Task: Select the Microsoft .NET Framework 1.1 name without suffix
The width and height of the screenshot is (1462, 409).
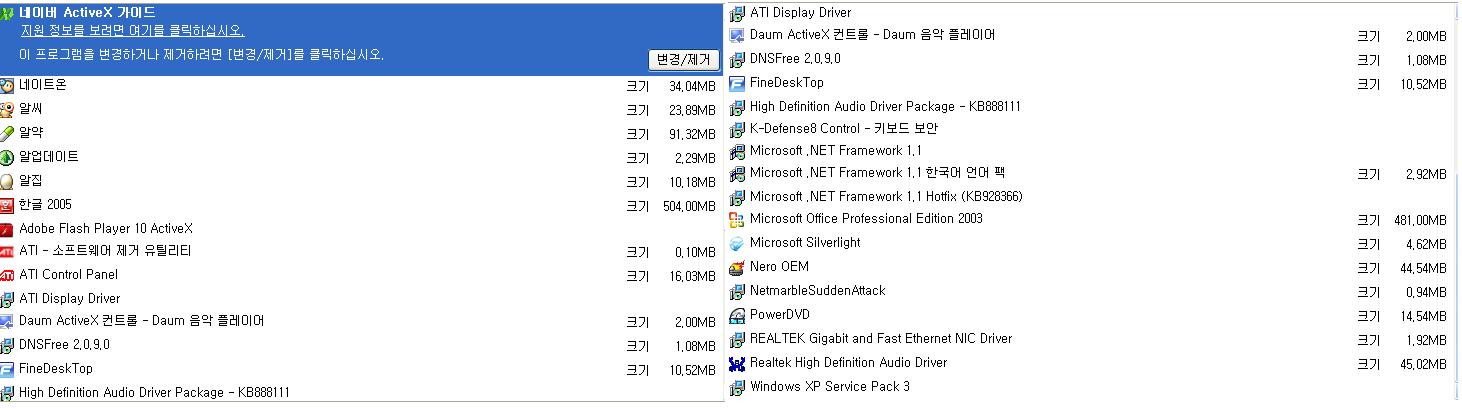Action: [x=835, y=151]
